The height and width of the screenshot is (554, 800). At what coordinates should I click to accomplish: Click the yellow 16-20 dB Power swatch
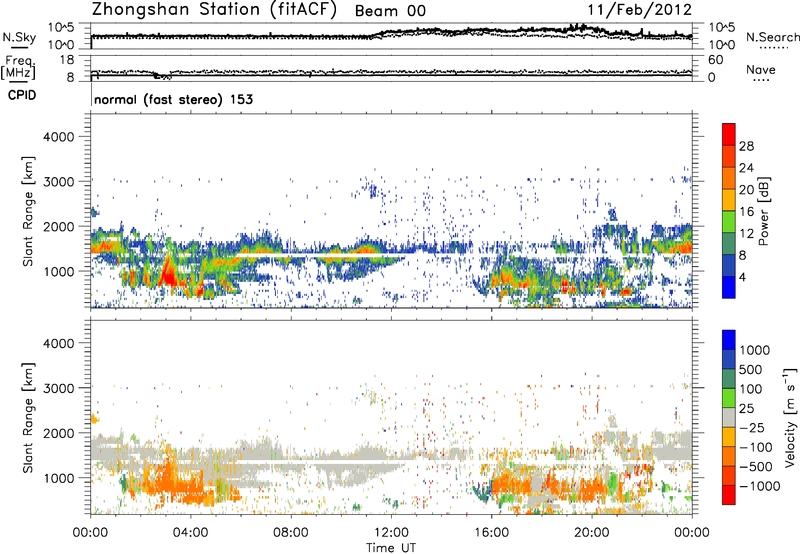tap(729, 200)
